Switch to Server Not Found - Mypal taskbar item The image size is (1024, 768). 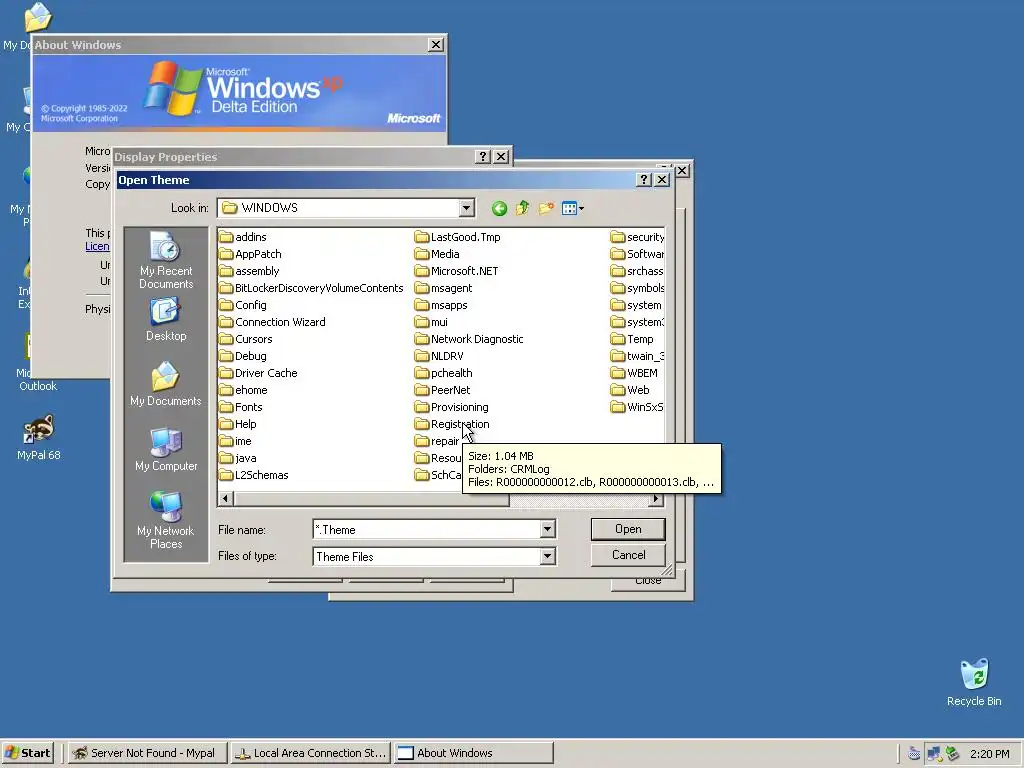[x=147, y=753]
